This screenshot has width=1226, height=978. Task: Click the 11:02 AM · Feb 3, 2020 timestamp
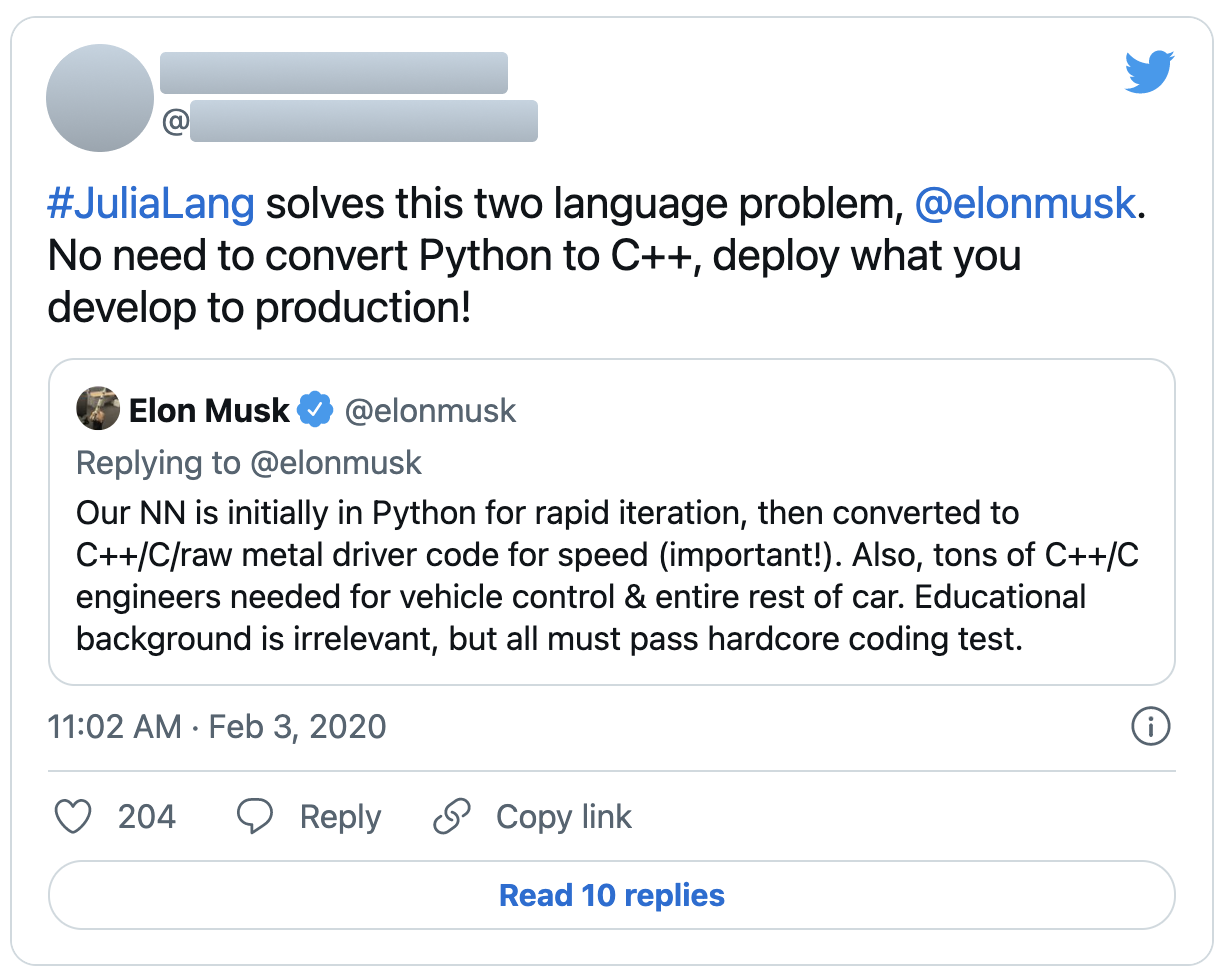pyautogui.click(x=217, y=726)
